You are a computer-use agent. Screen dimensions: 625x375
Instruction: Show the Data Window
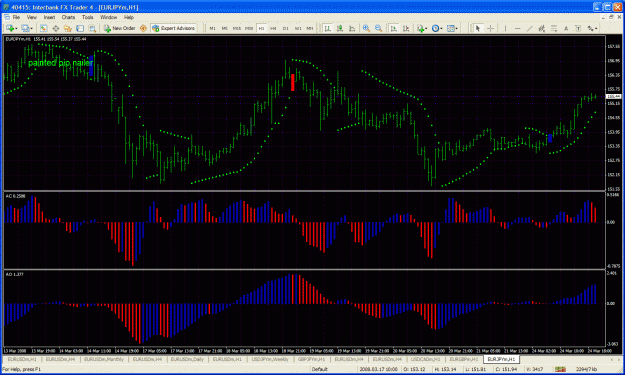coord(56,28)
